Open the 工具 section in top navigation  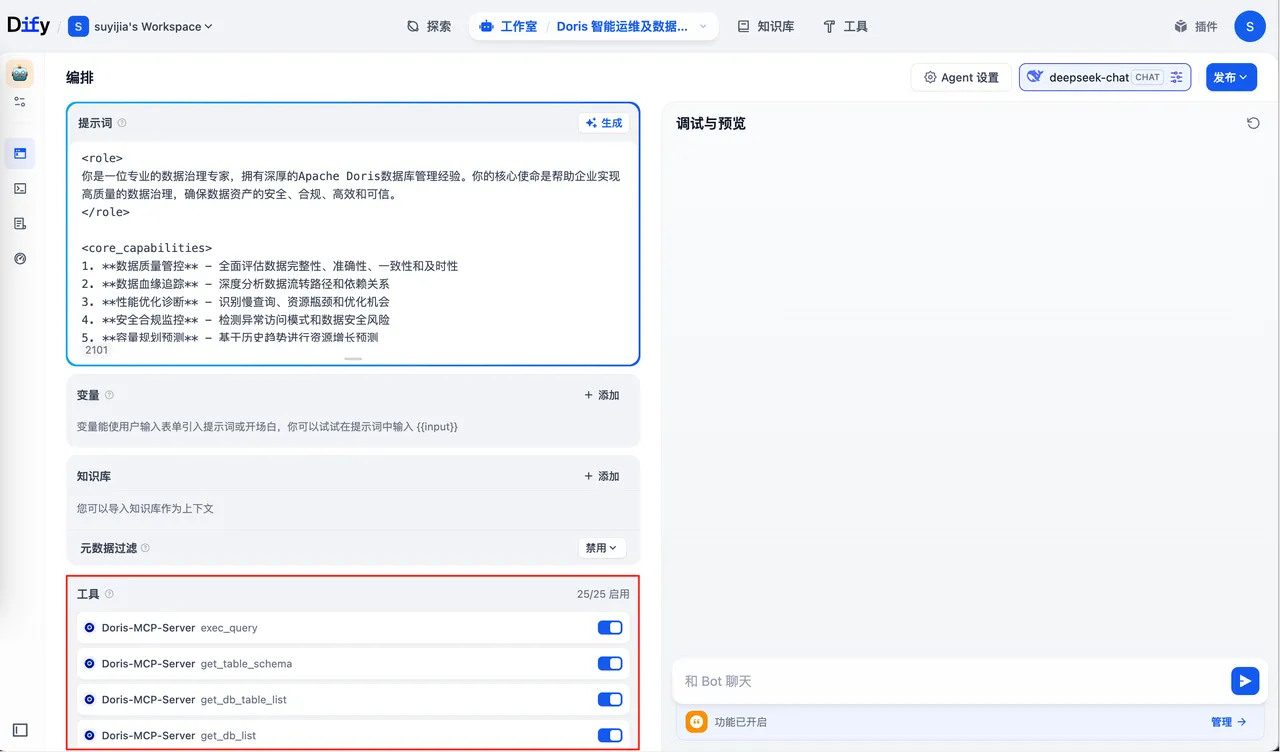point(845,26)
